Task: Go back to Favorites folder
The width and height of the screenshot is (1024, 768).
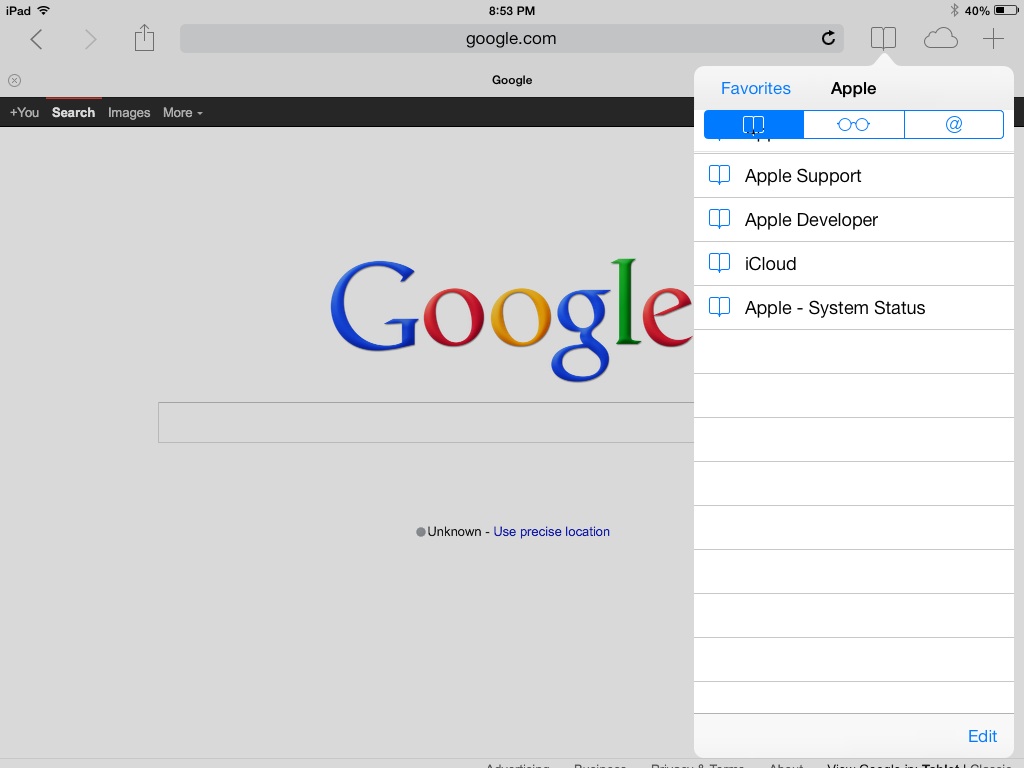Action: coord(756,88)
